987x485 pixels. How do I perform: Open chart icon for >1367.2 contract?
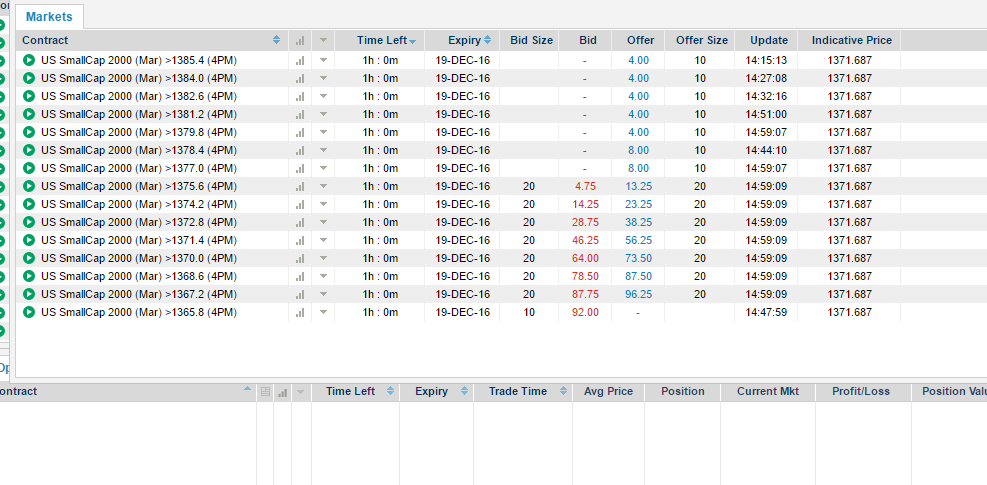tap(300, 294)
